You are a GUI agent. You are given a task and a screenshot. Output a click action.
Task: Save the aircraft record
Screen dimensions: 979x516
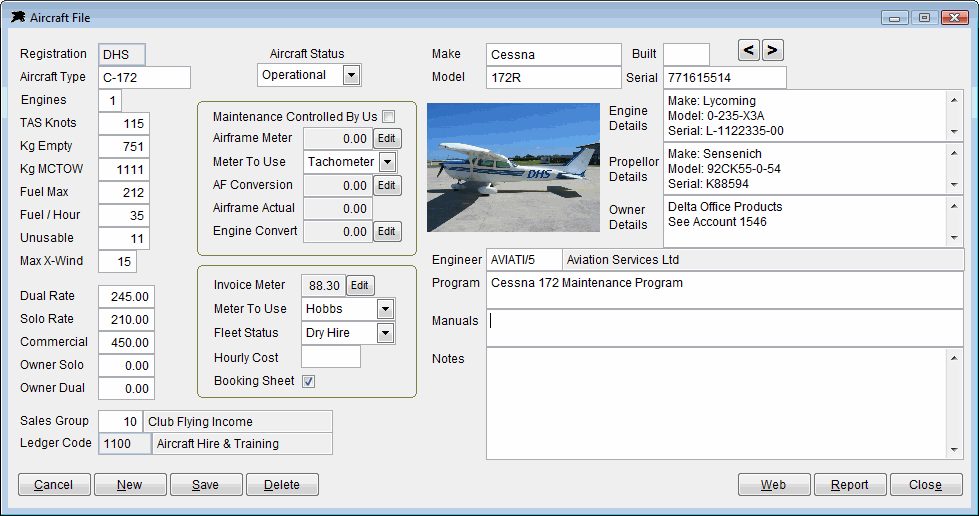point(206,485)
